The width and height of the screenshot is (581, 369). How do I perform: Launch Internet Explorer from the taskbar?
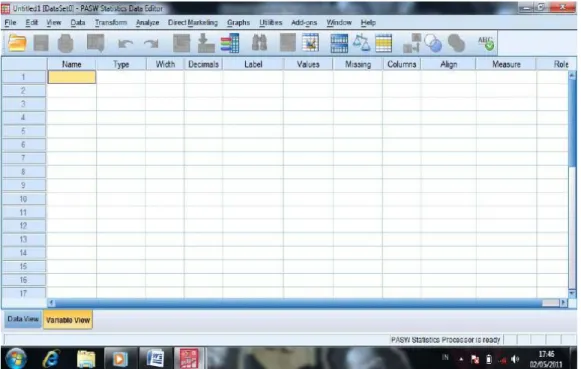tap(50, 359)
